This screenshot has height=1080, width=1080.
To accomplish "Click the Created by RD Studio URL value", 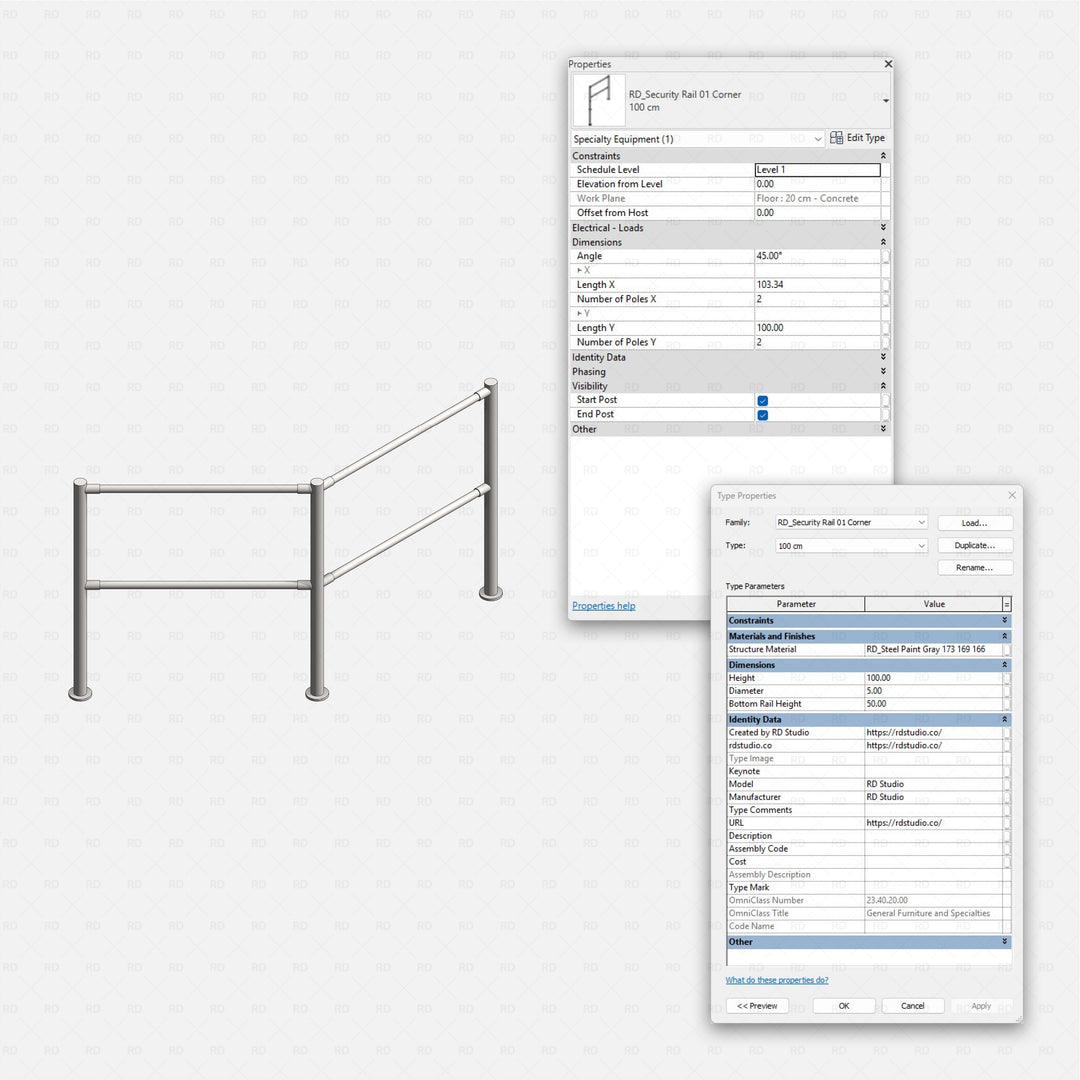I will pos(933,733).
